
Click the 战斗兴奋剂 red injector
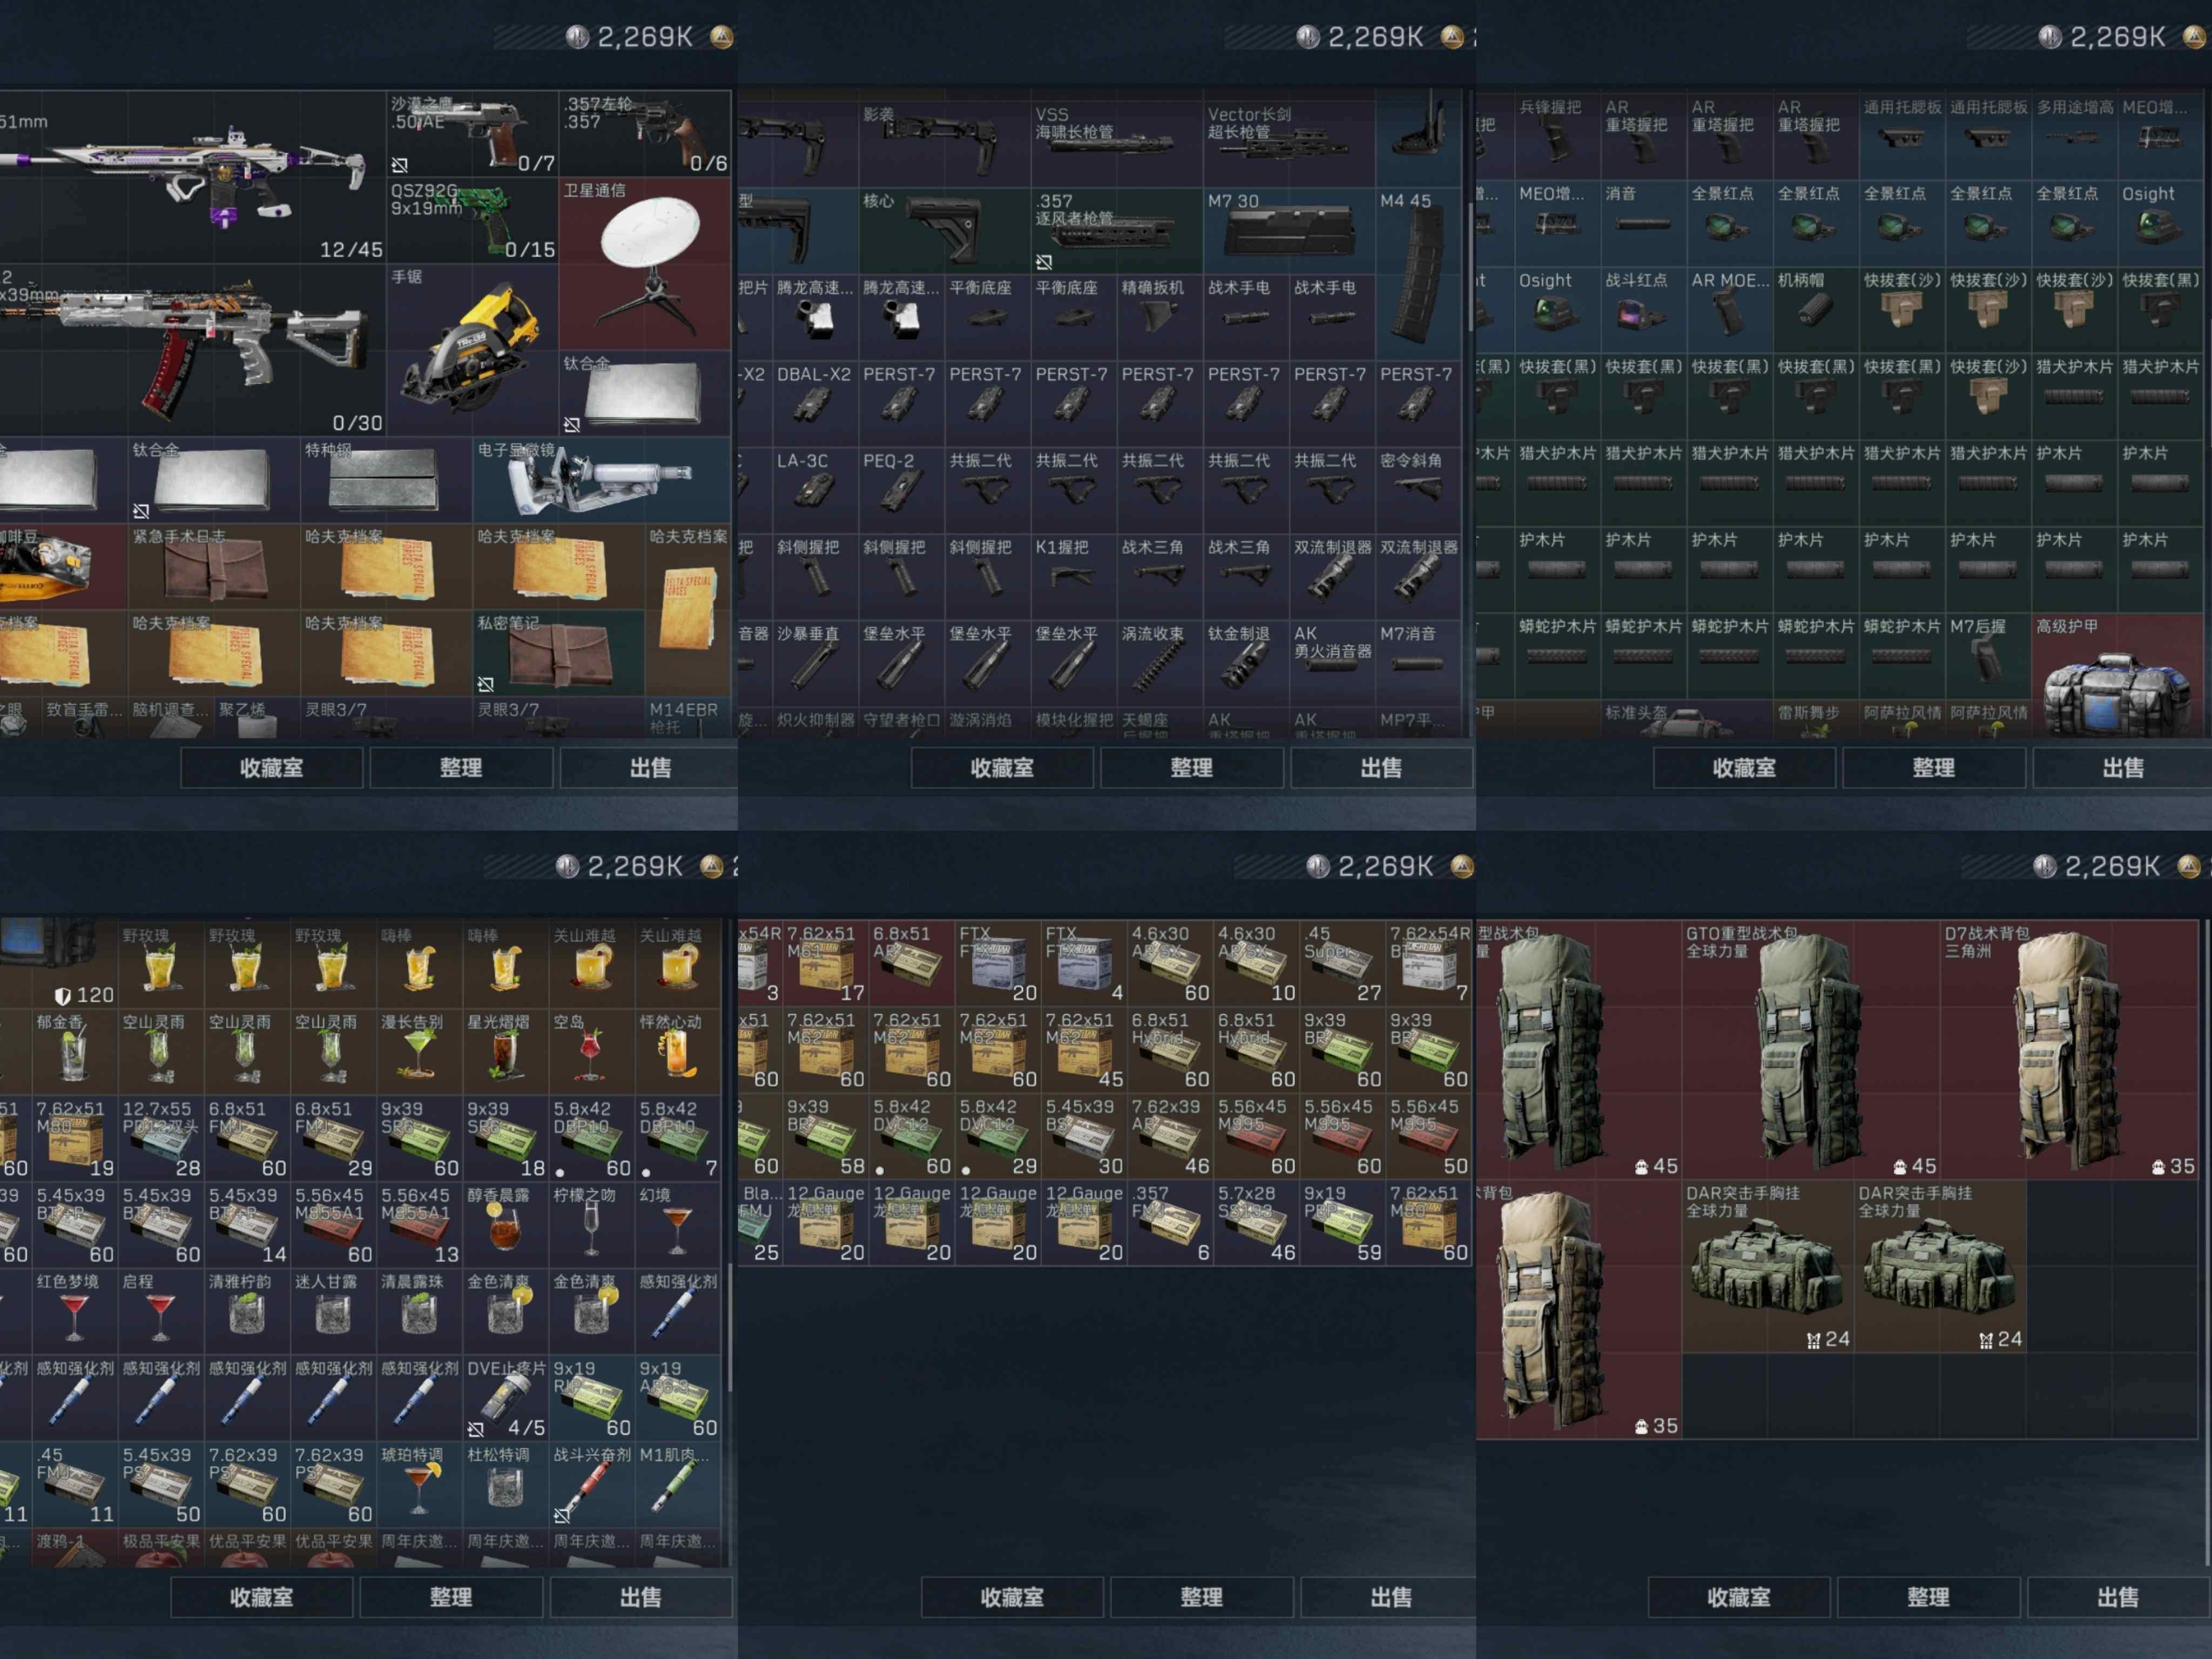592,1485
